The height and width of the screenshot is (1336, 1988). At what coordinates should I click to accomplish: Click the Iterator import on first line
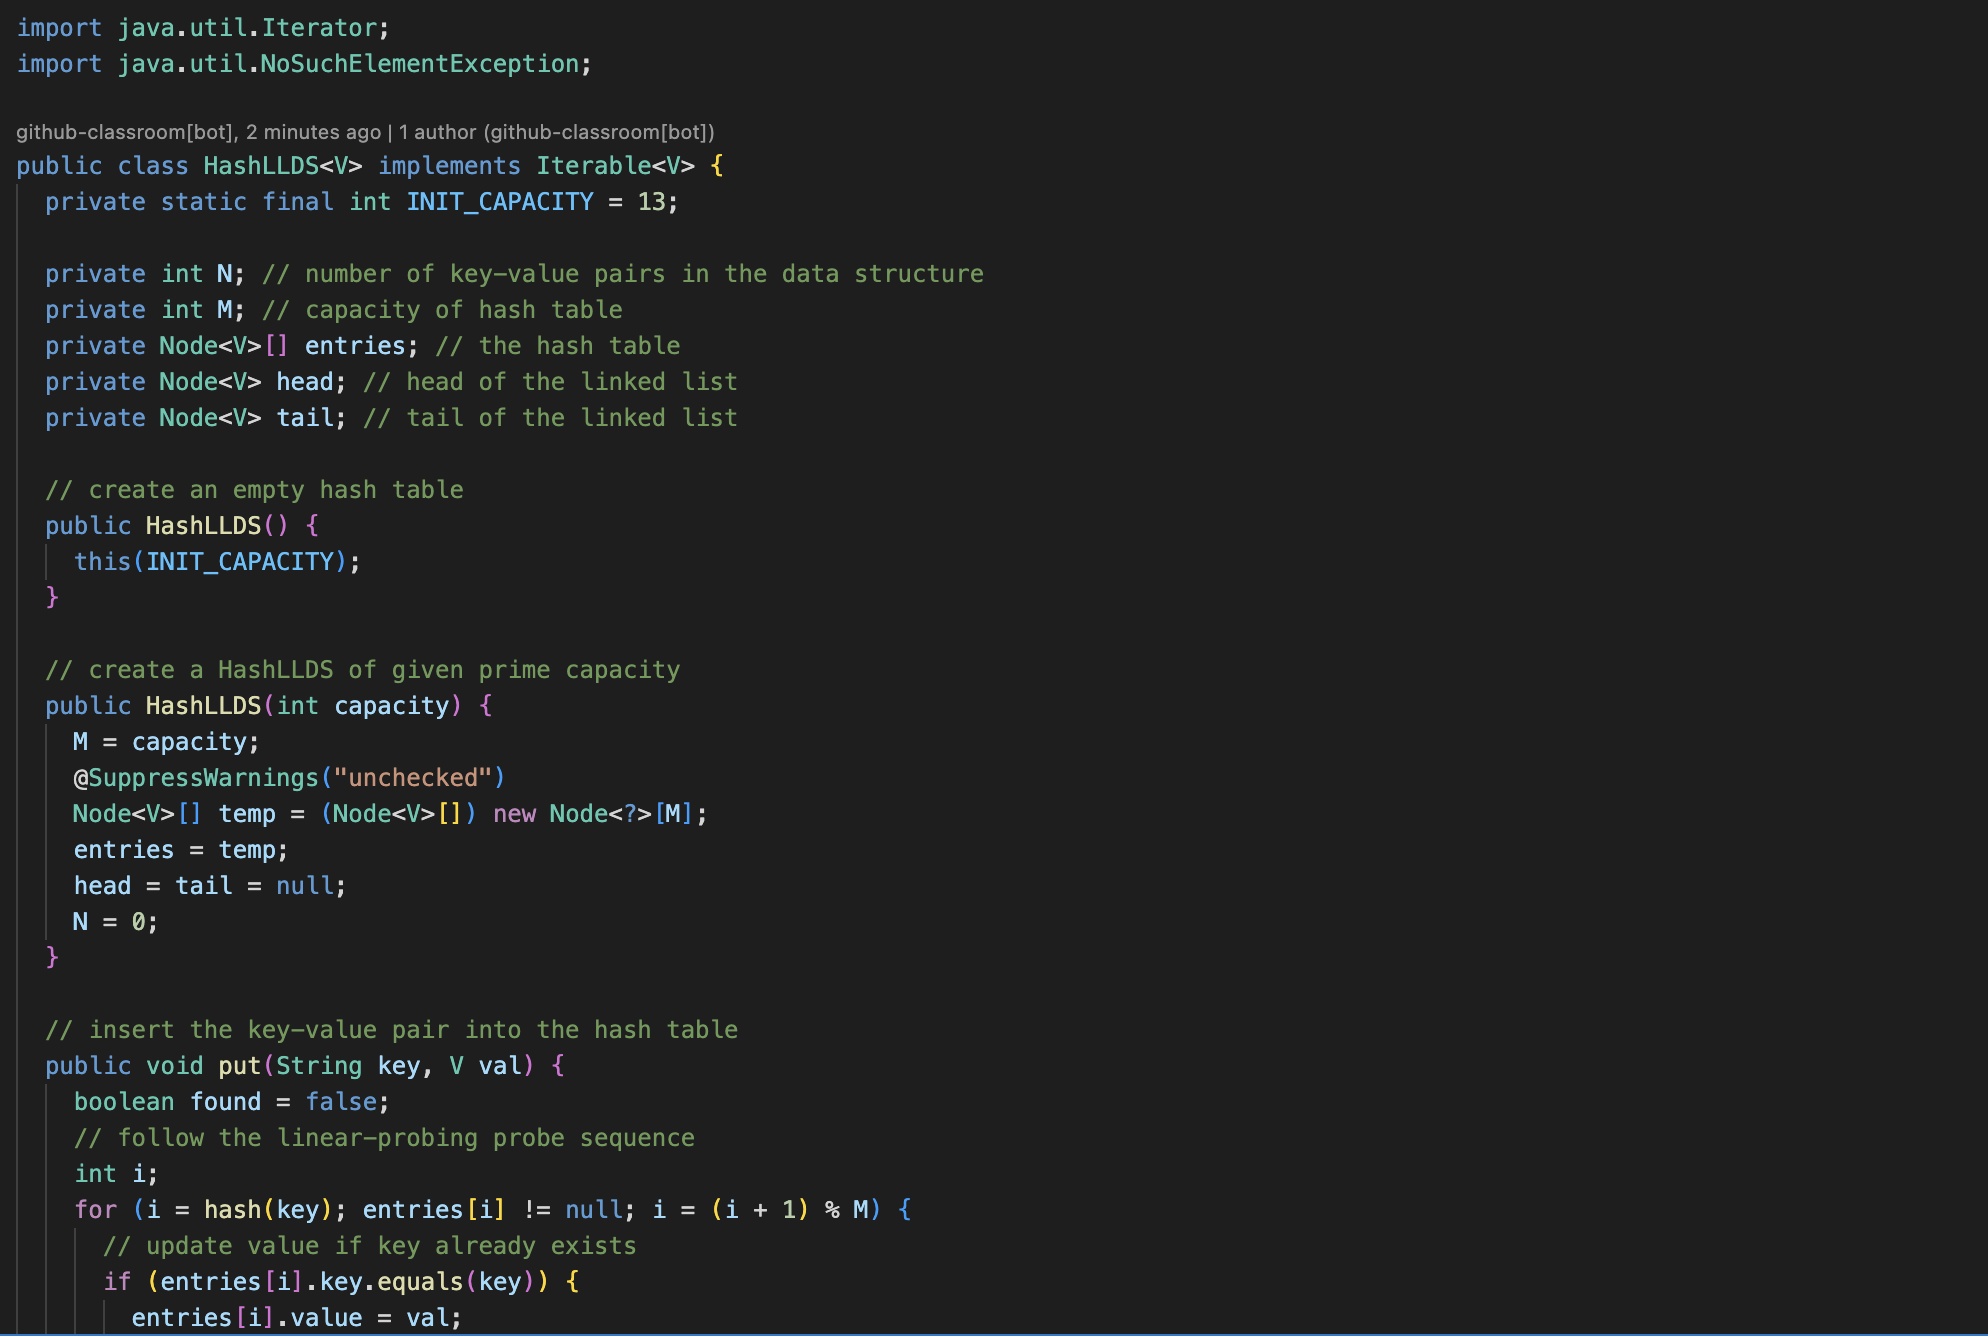(x=319, y=28)
